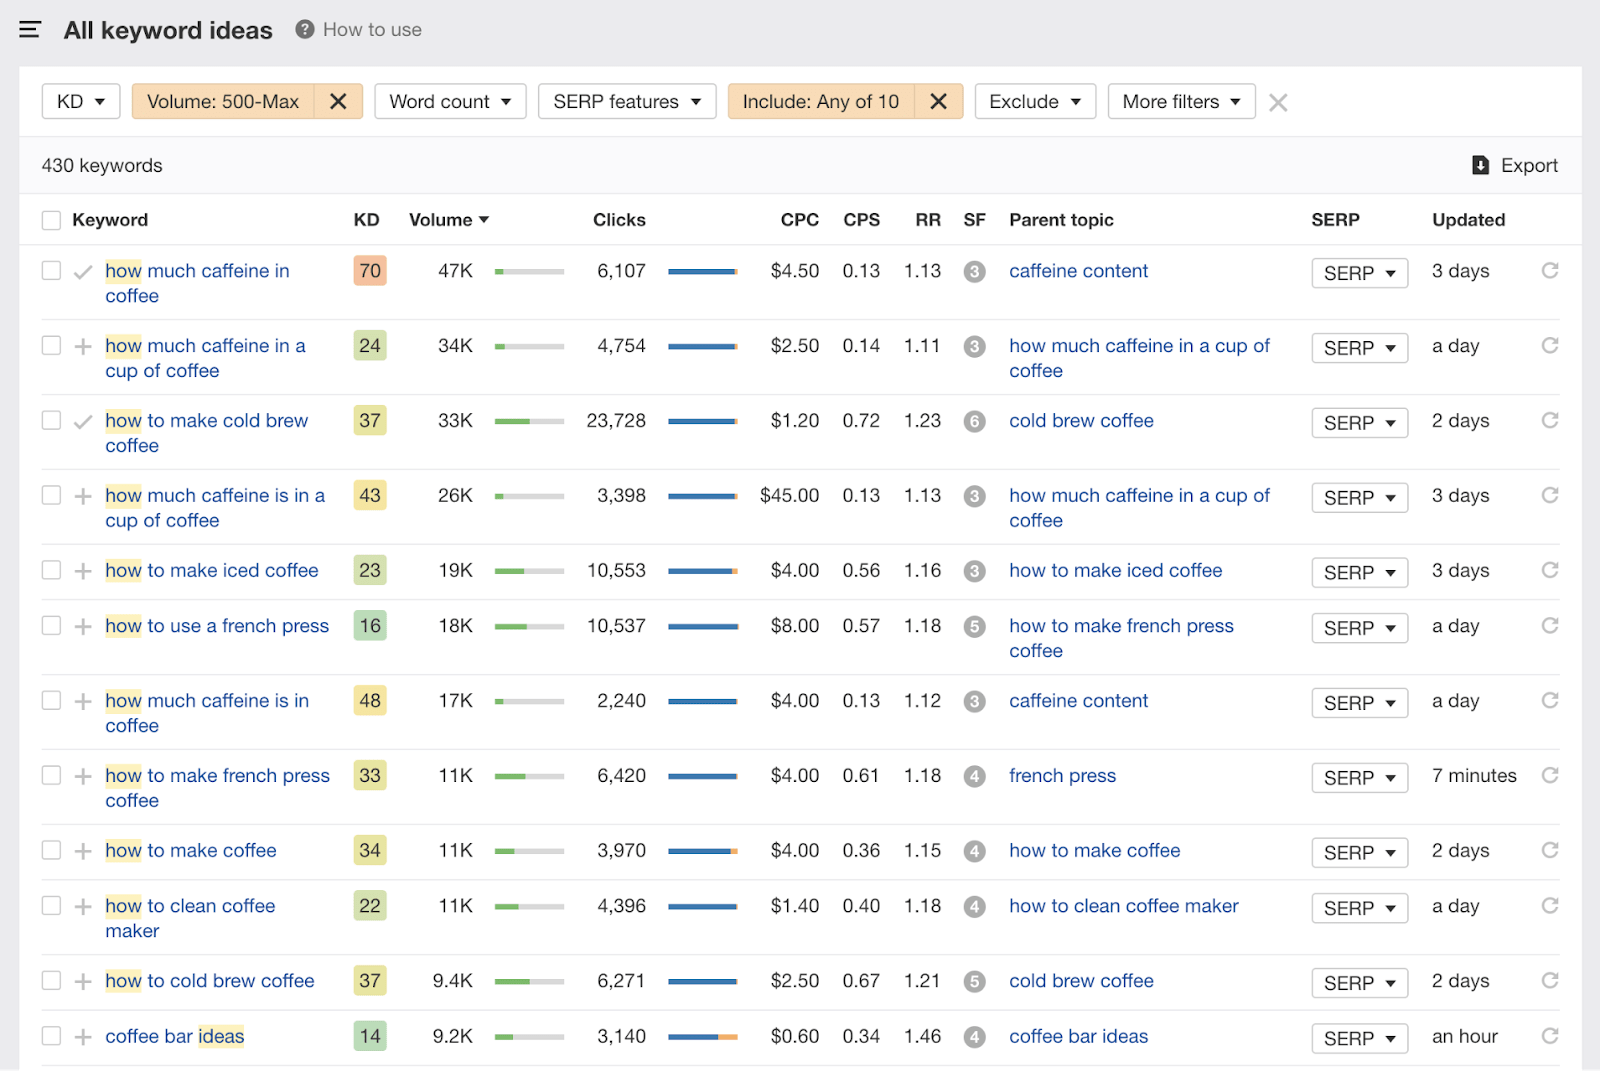Image resolution: width=1600 pixels, height=1071 pixels.
Task: Open the KD filter dropdown
Action: pos(80,101)
